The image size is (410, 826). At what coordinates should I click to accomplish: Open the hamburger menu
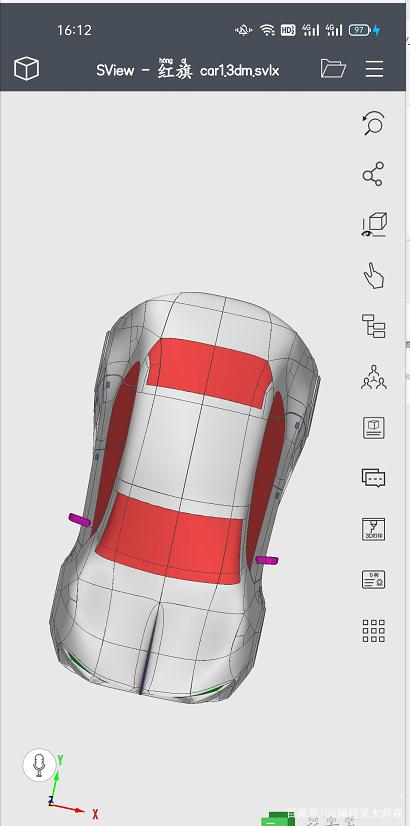pos(374,69)
